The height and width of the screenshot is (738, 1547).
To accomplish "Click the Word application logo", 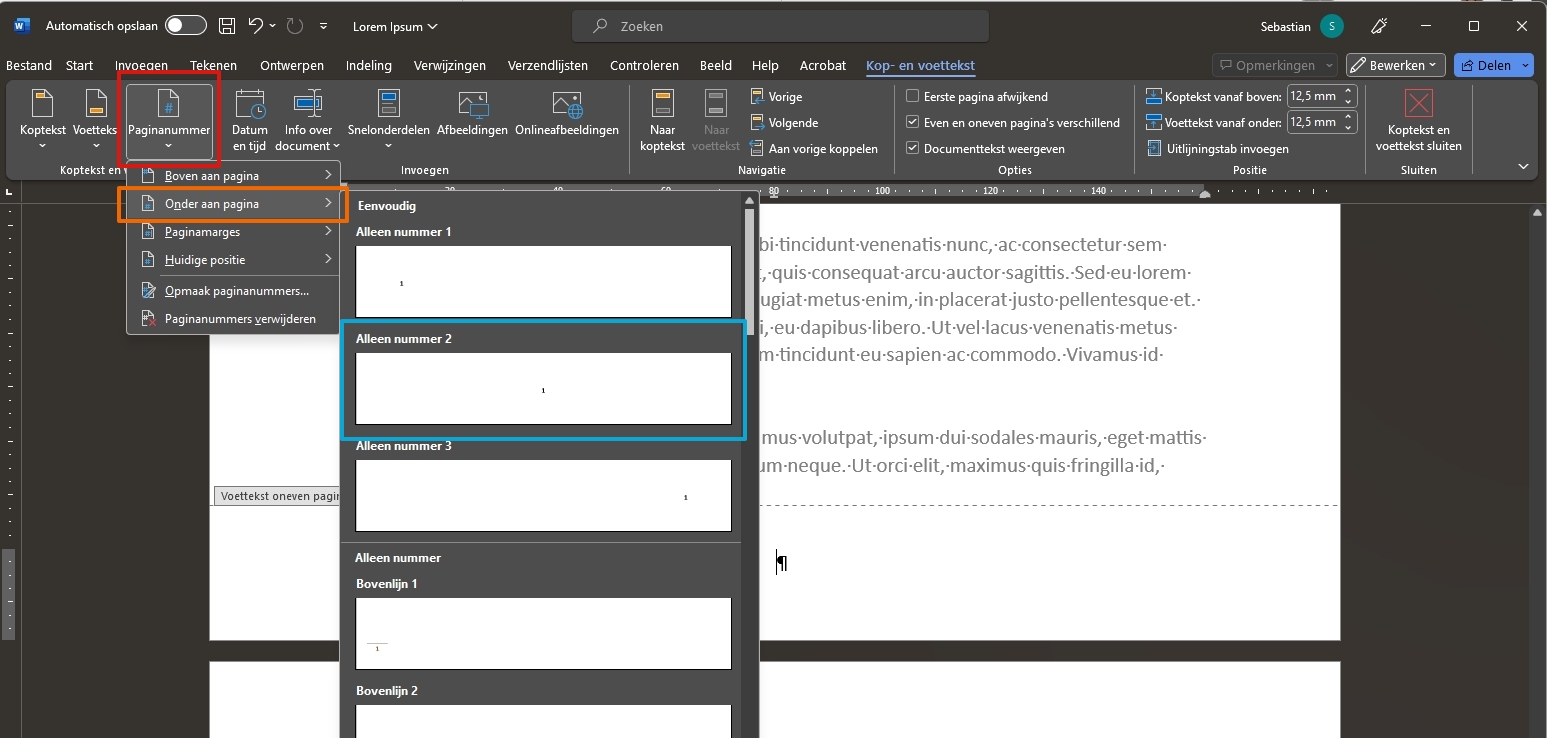I will 22,26.
